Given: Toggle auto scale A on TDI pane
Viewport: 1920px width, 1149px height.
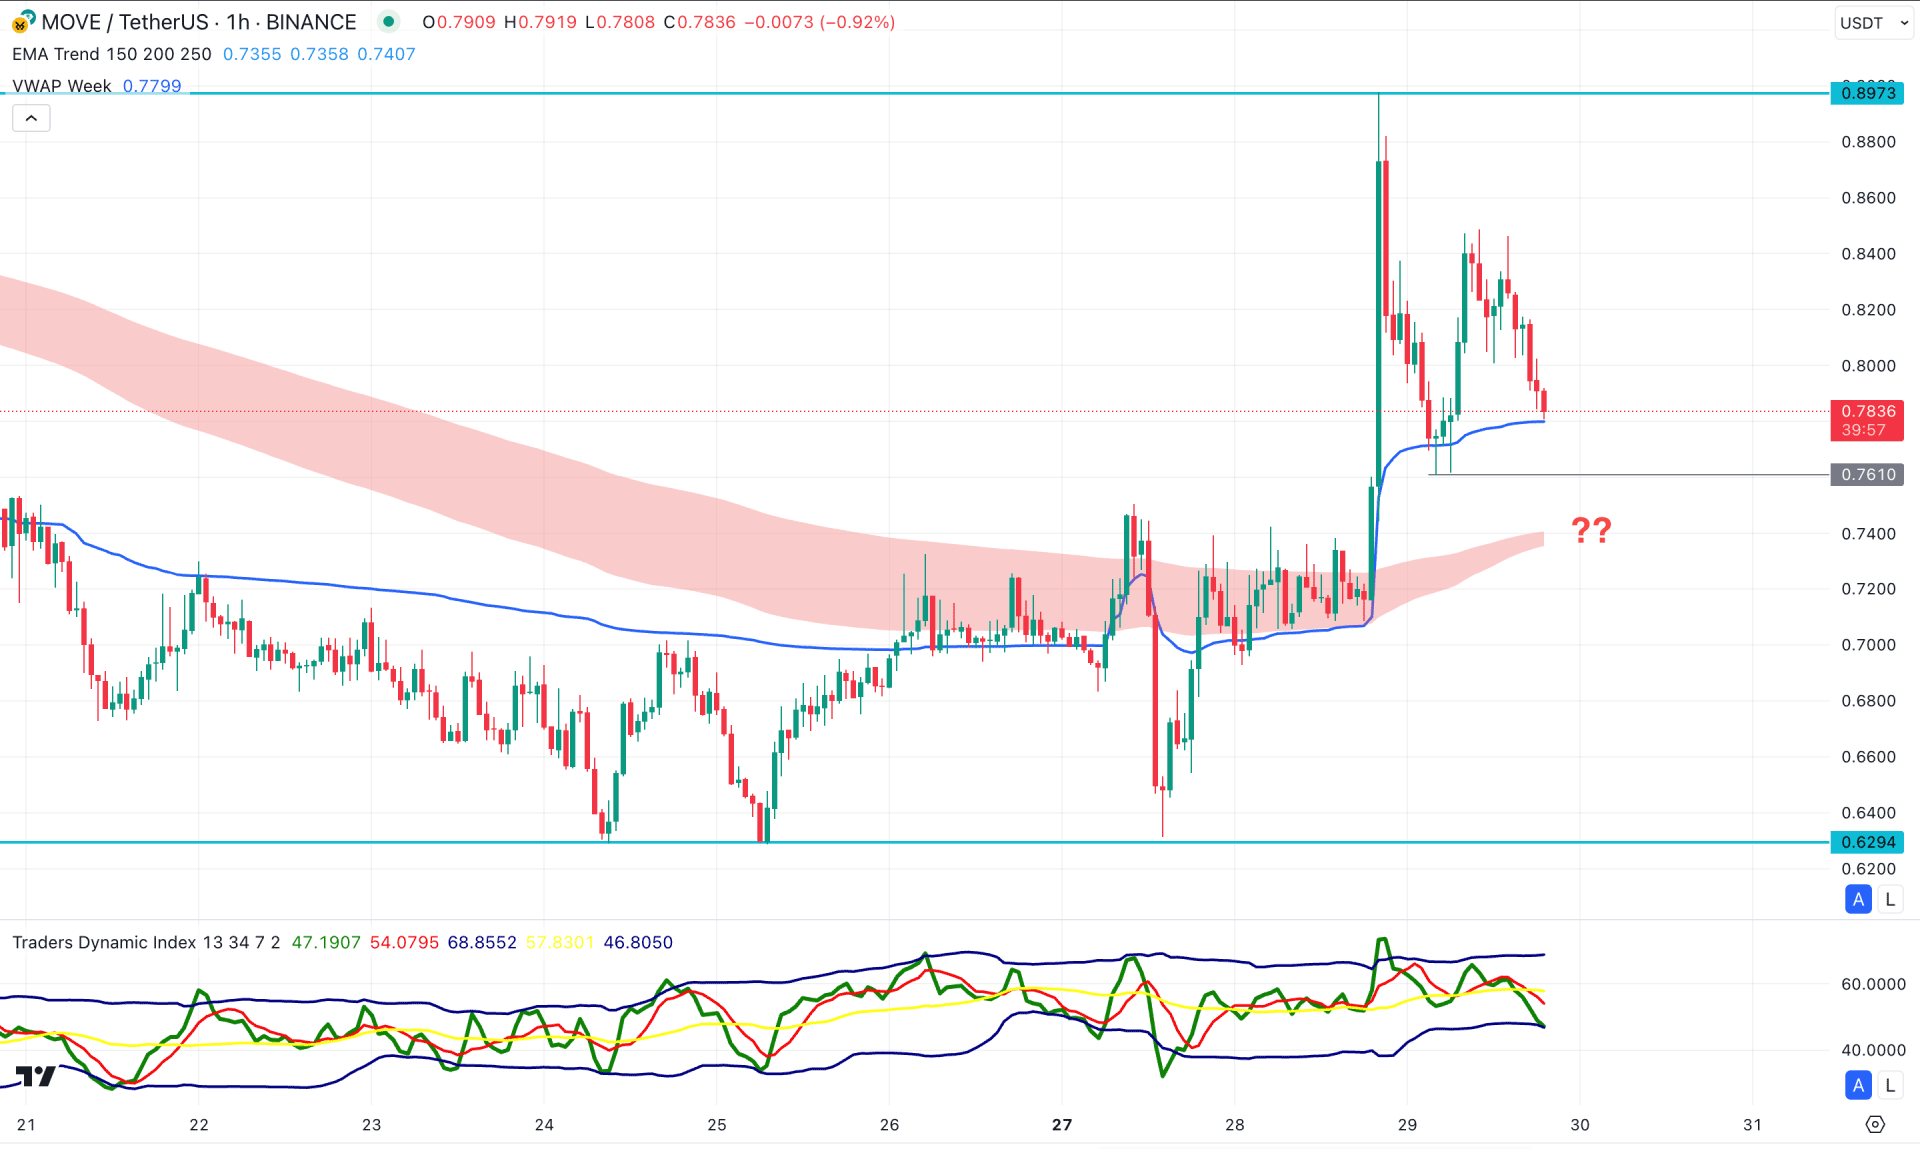Looking at the screenshot, I should pyautogui.click(x=1858, y=1085).
